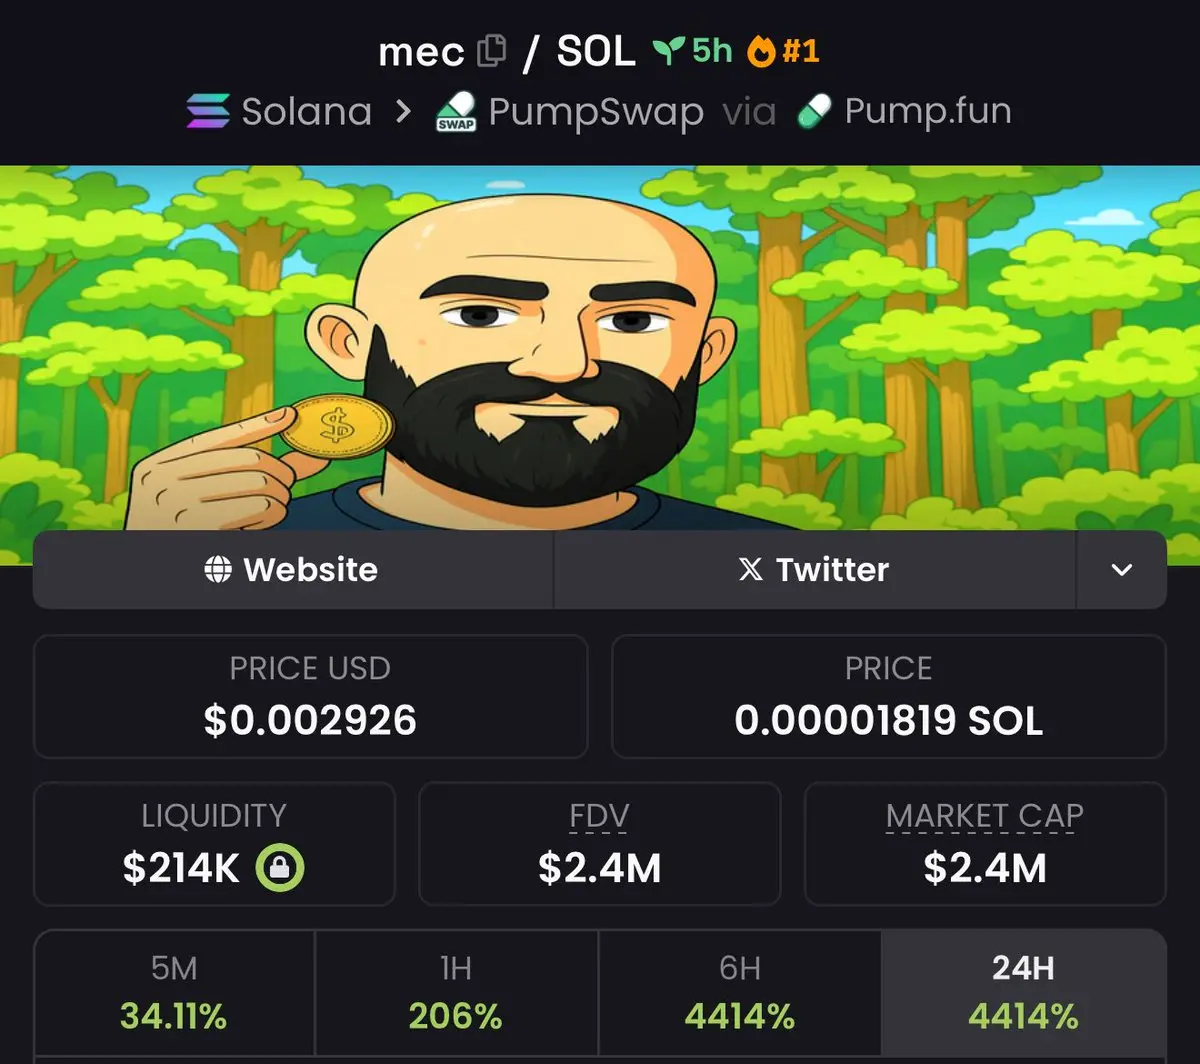Open the Twitter link button
Screen dimensions: 1200x1064
click(x=815, y=570)
